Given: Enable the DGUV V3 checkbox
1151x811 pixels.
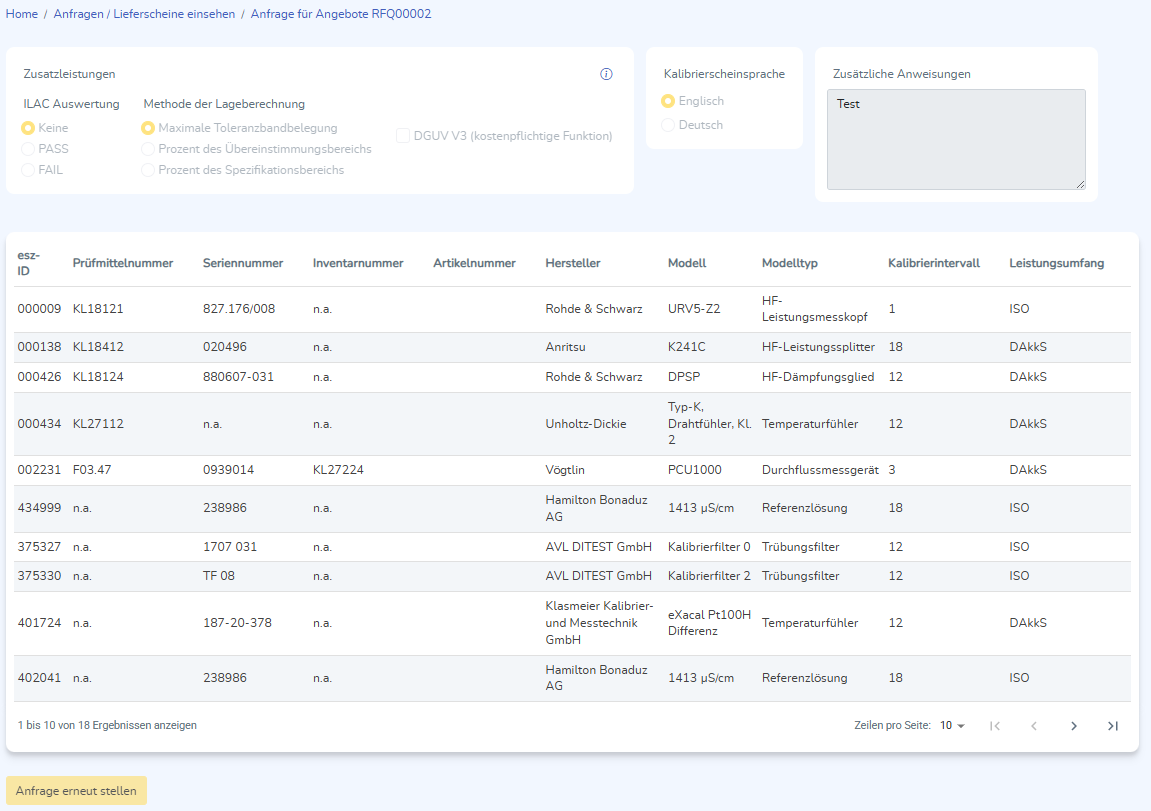Looking at the screenshot, I should click(403, 136).
